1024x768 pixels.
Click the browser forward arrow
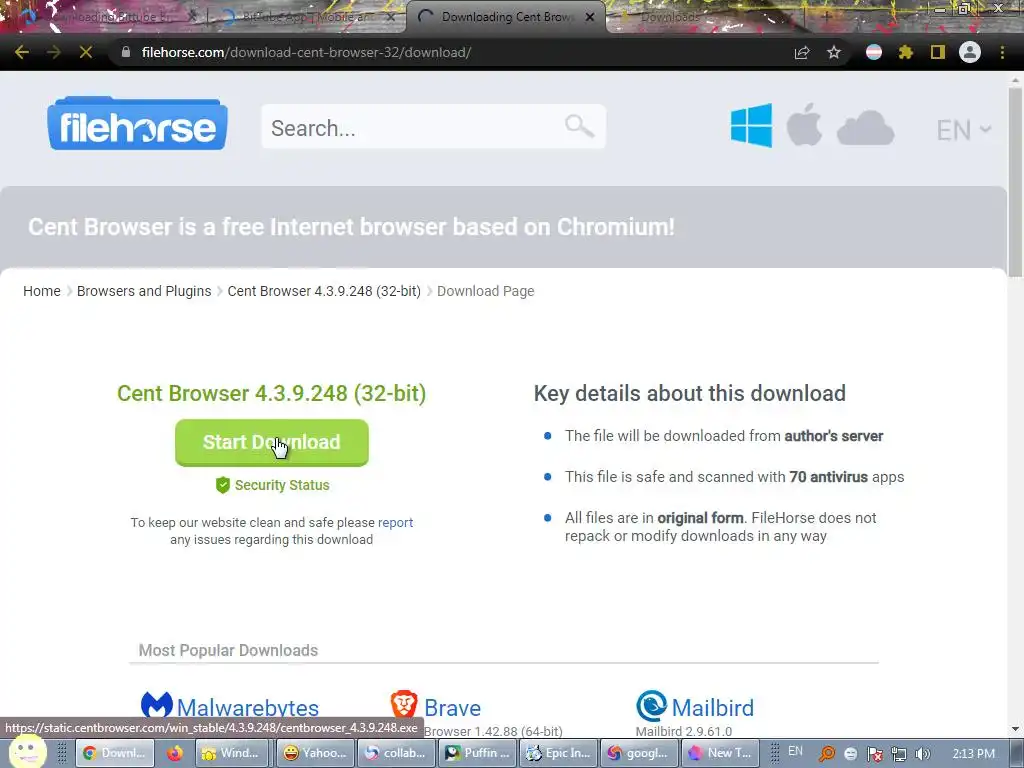54,52
